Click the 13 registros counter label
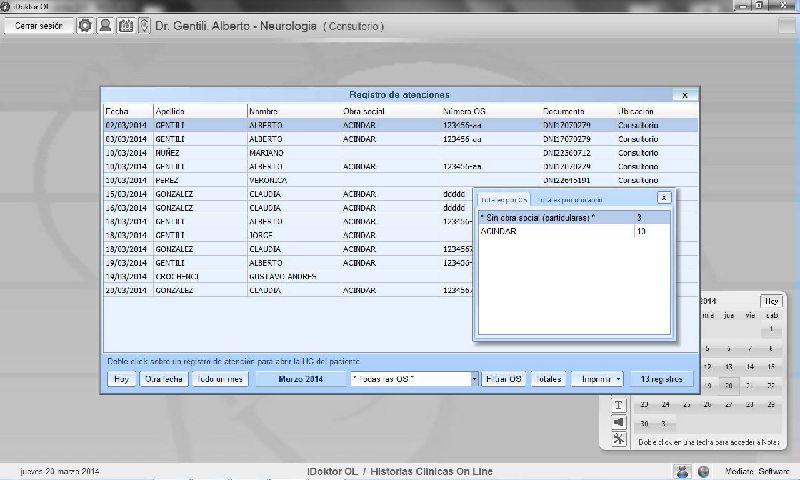Viewport: 800px width, 480px height. (x=661, y=379)
